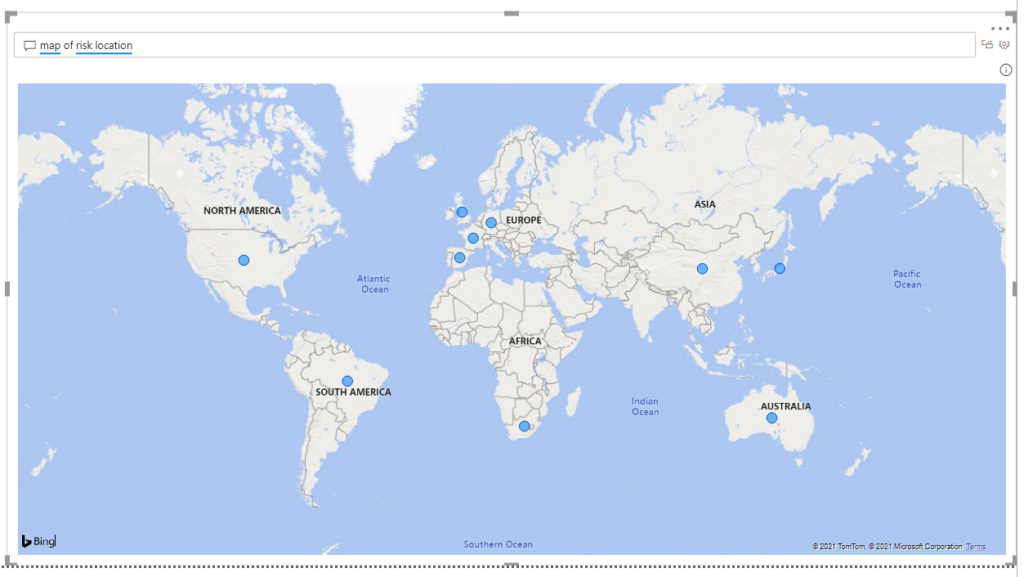This screenshot has height=577, width=1024.
Task: Click the Q&A settings gear icon
Action: [x=1005, y=45]
